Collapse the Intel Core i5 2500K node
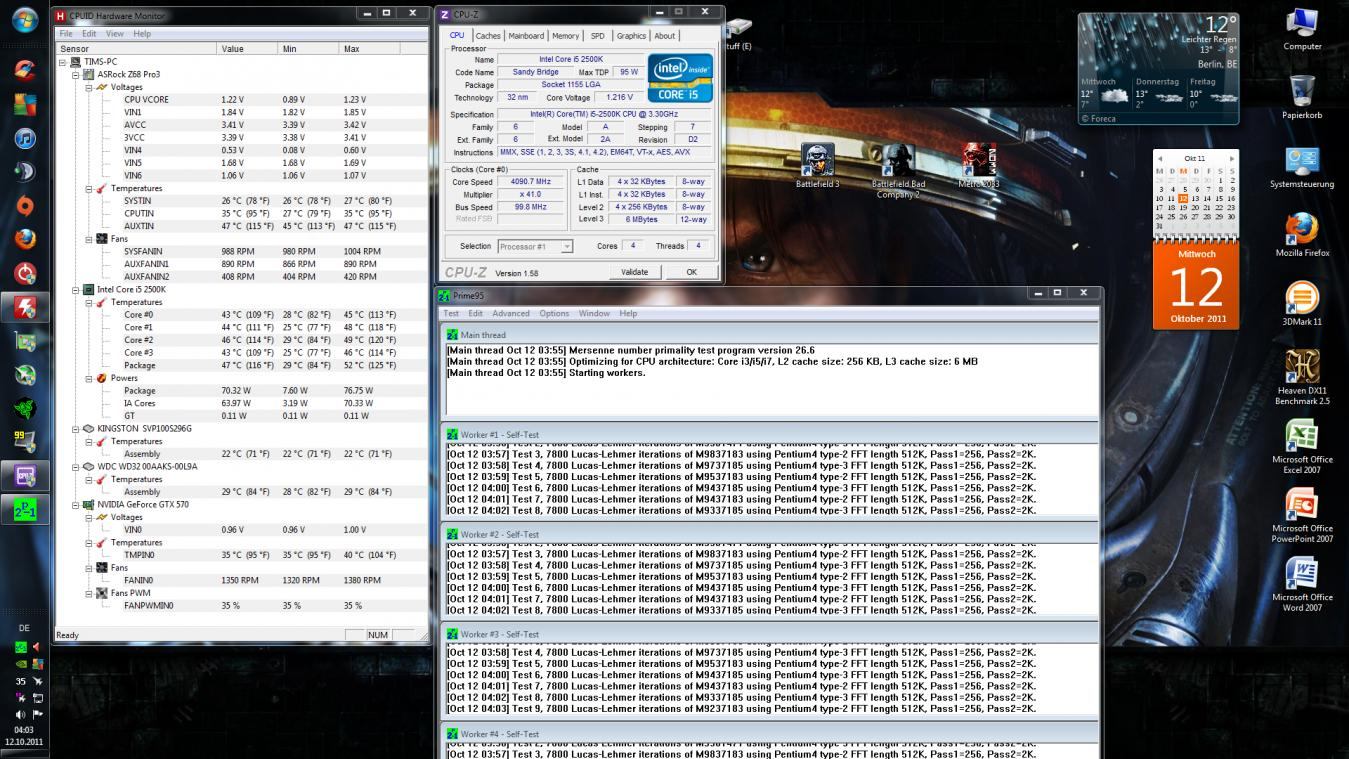1349x759 pixels. click(75, 290)
